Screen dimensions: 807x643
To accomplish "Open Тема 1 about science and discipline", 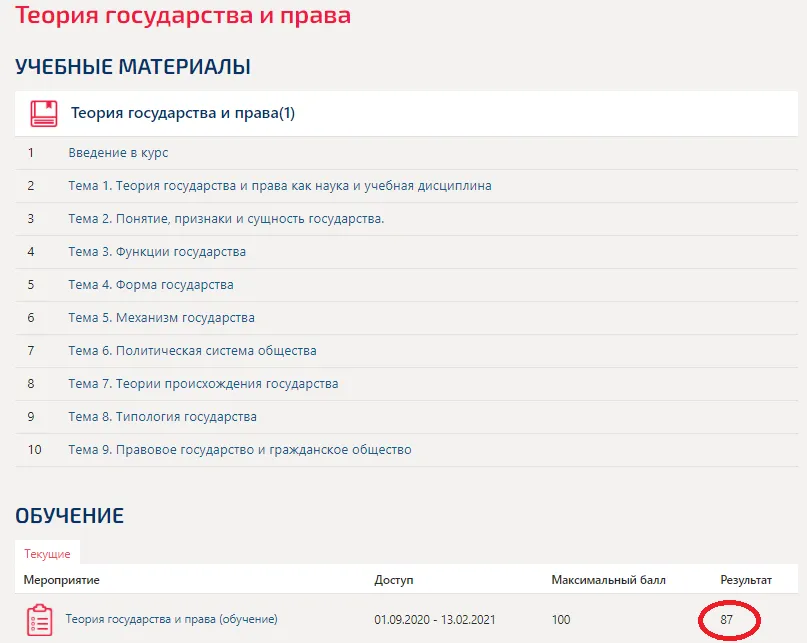I will (280, 186).
